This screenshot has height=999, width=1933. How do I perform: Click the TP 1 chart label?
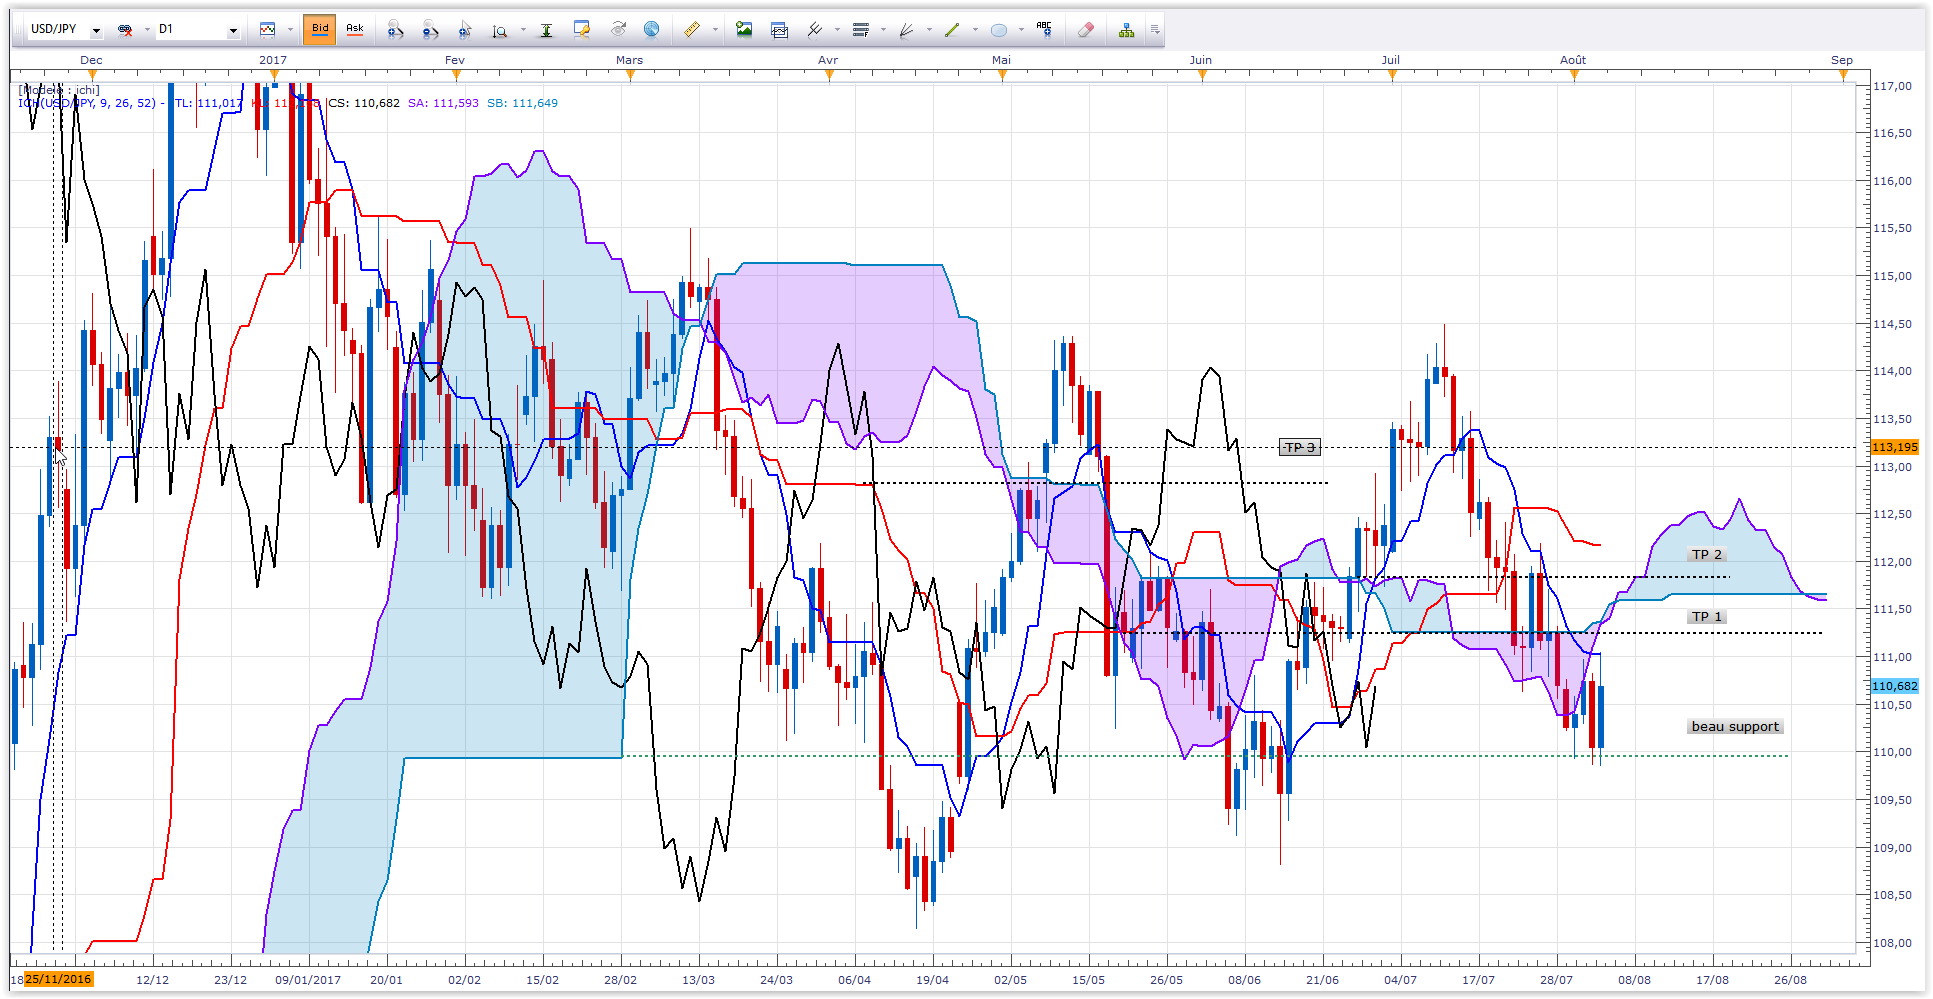pos(1707,616)
